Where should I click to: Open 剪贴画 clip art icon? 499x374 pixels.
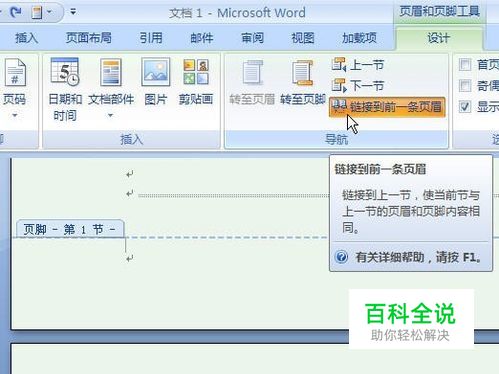click(x=196, y=72)
